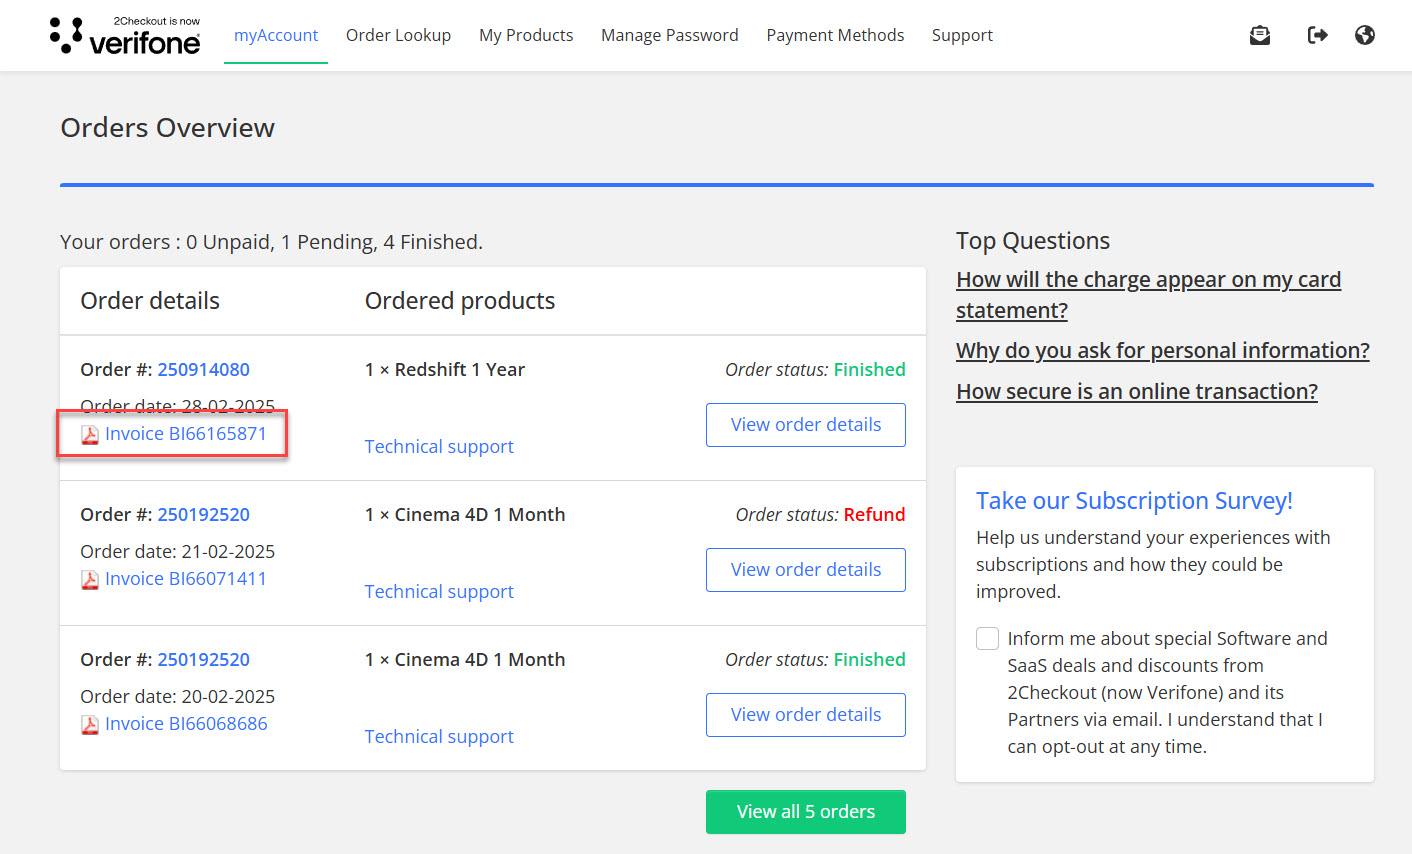Open order number 250914080 link
This screenshot has width=1412, height=854.
tap(204, 370)
